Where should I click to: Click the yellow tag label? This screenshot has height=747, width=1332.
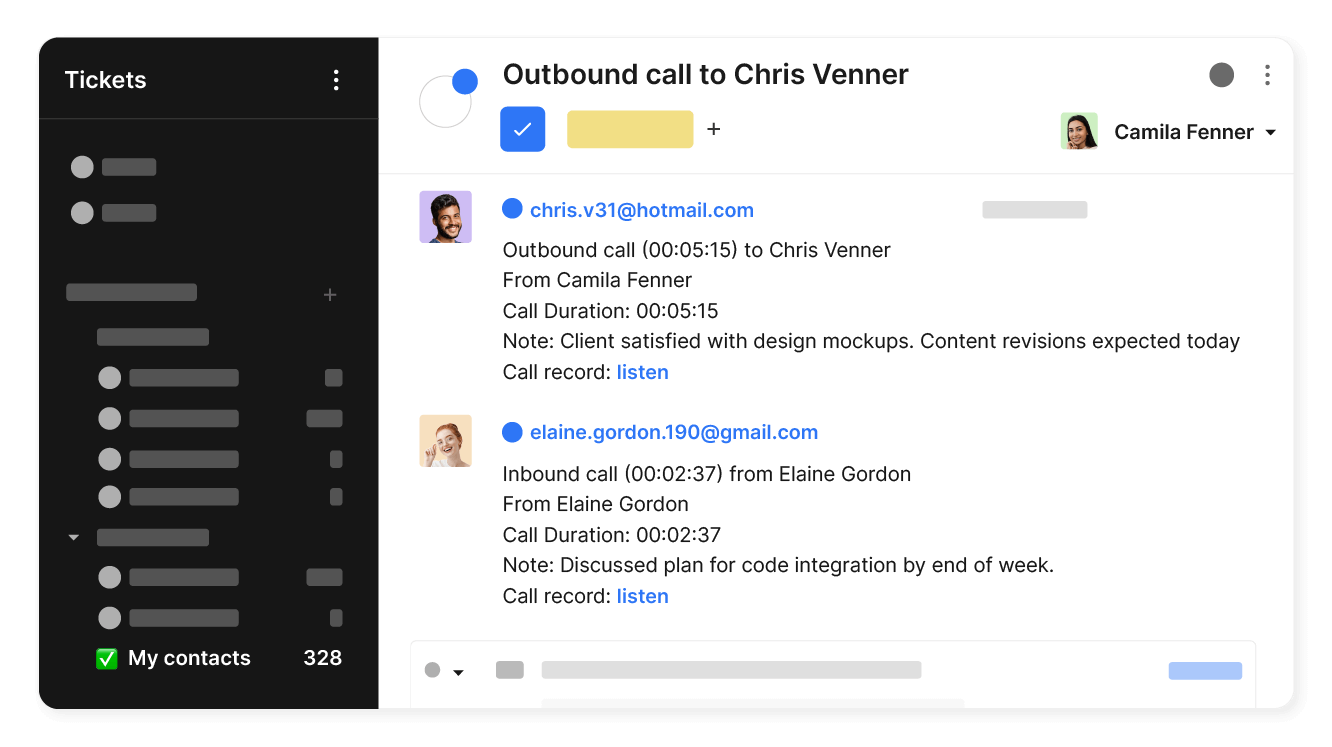click(x=630, y=129)
